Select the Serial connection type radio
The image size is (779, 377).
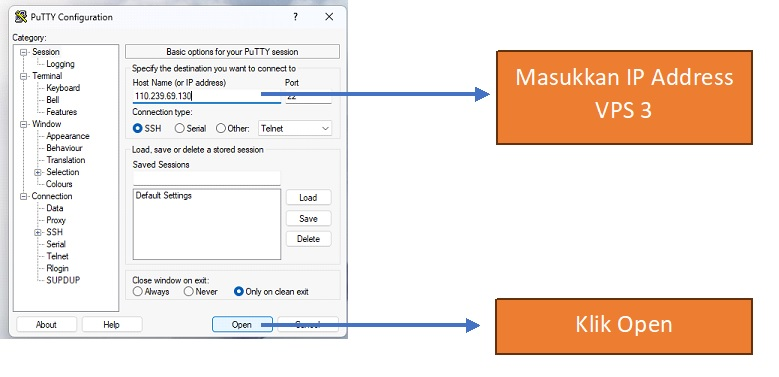click(179, 129)
